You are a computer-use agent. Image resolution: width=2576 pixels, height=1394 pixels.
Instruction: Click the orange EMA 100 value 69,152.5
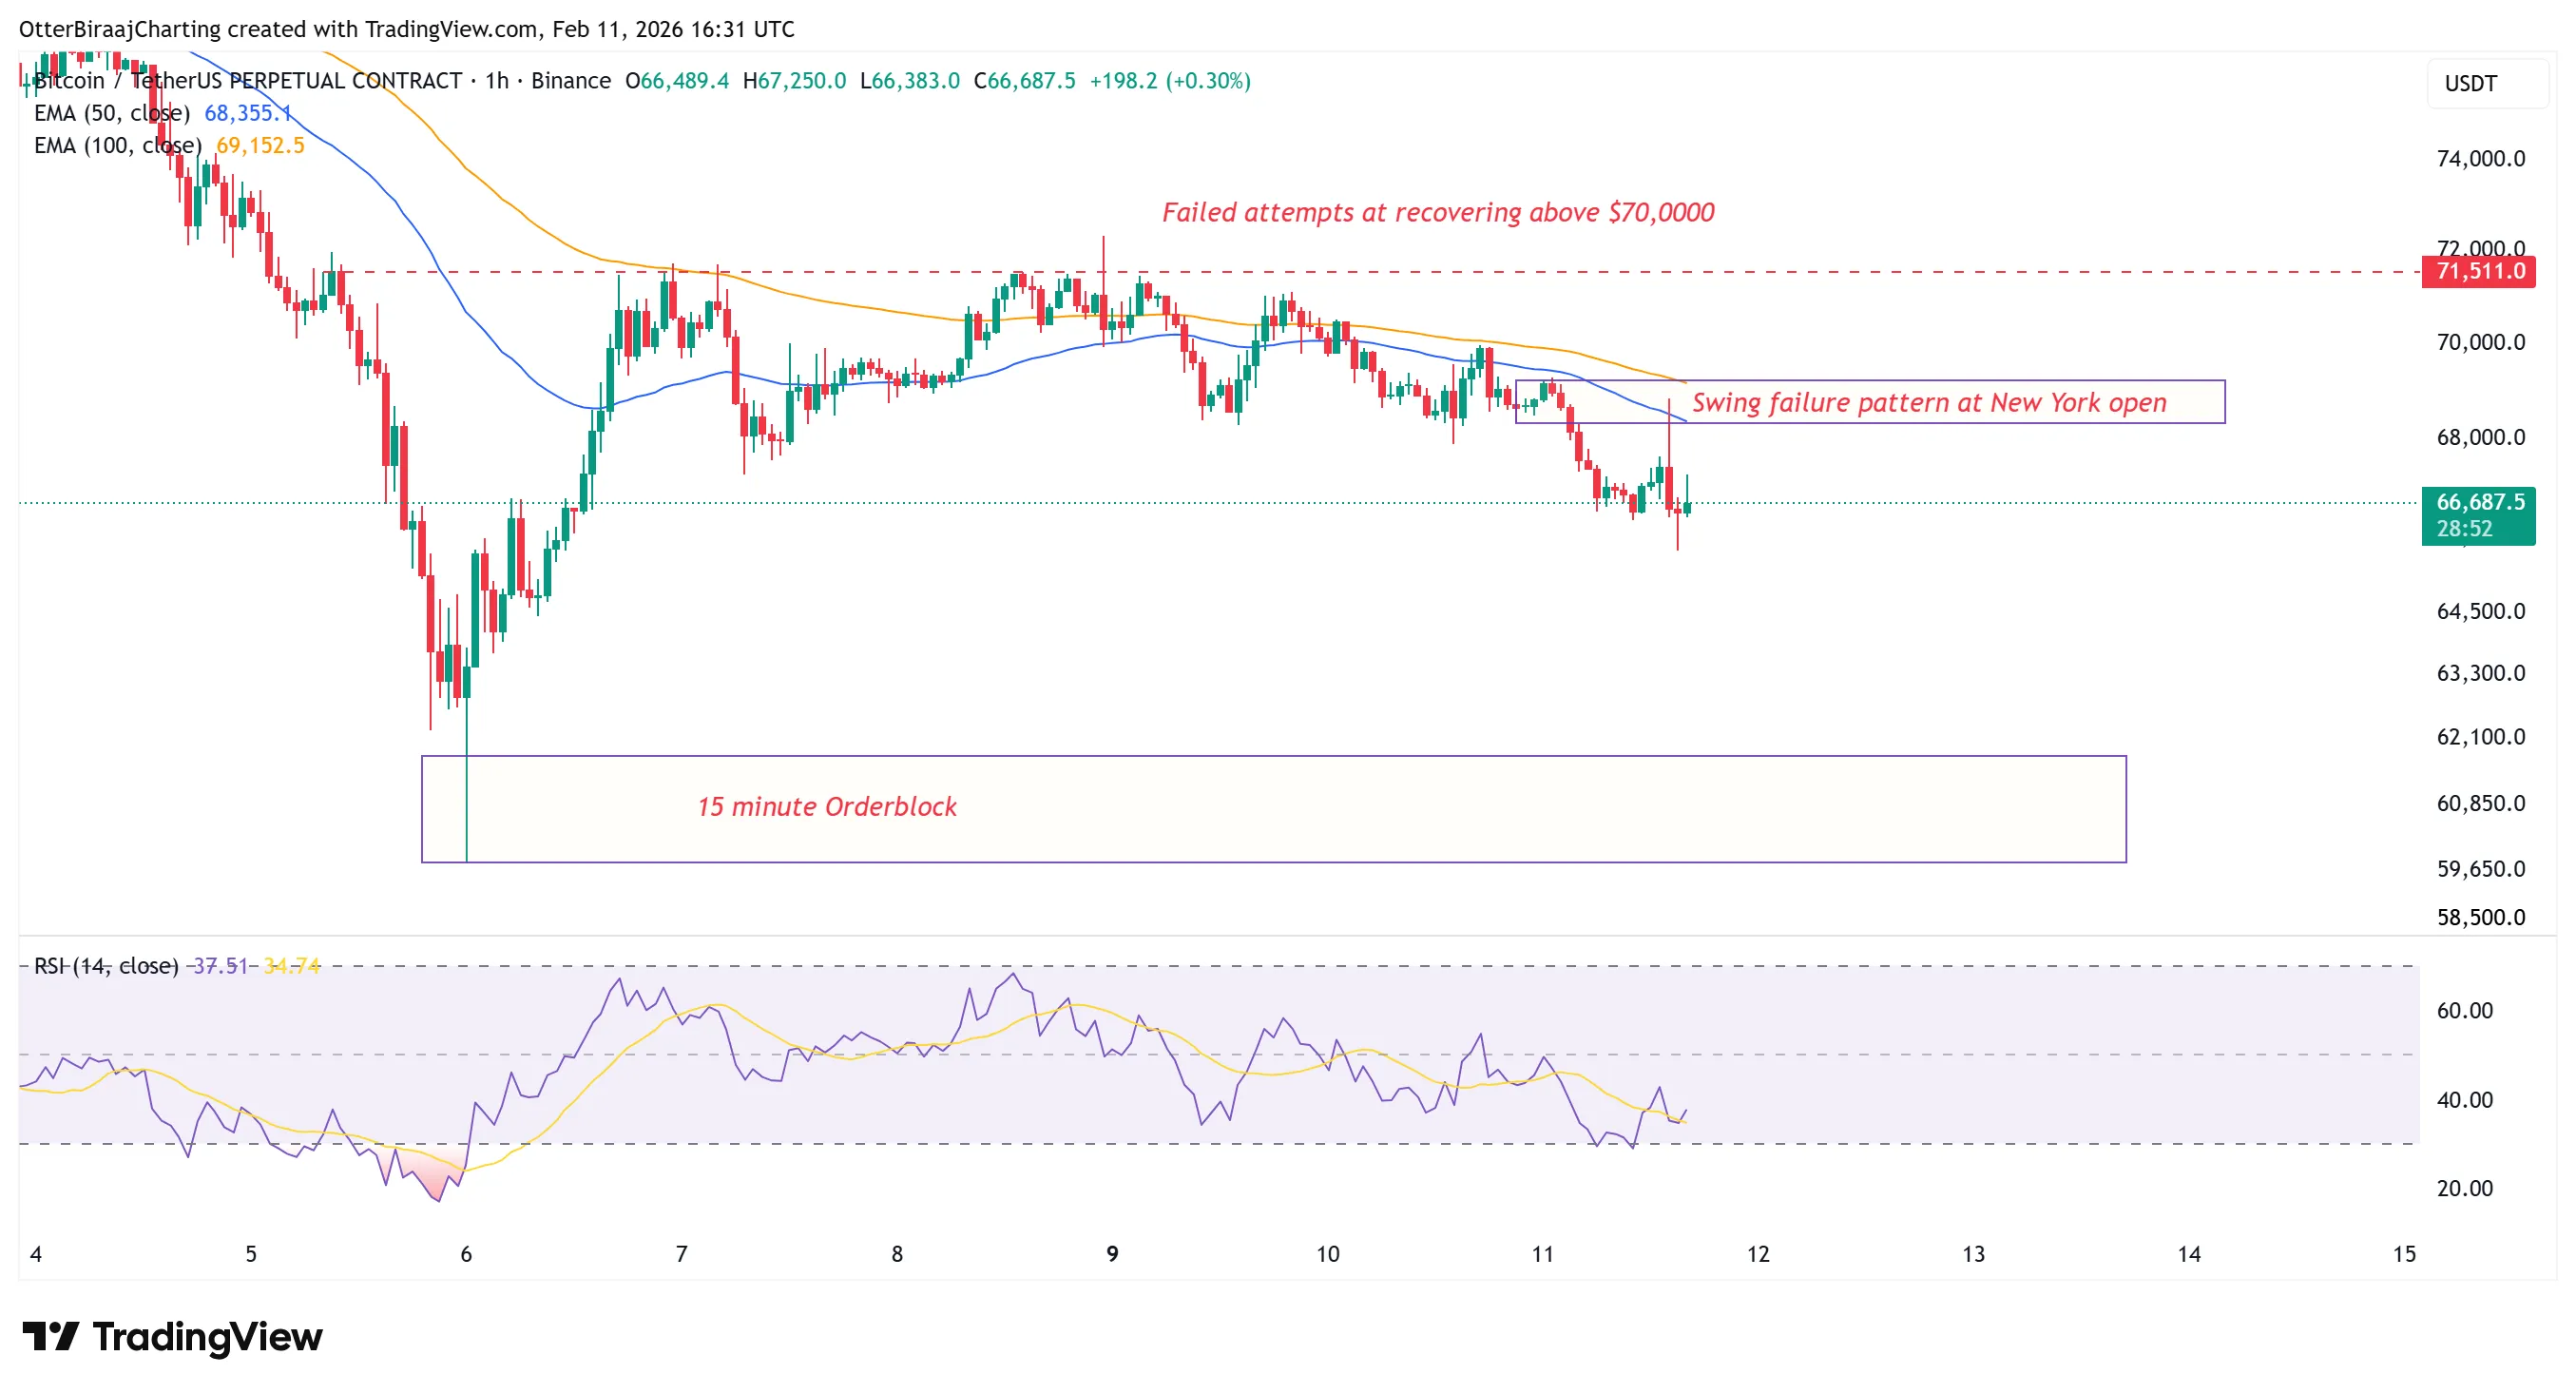[x=260, y=146]
